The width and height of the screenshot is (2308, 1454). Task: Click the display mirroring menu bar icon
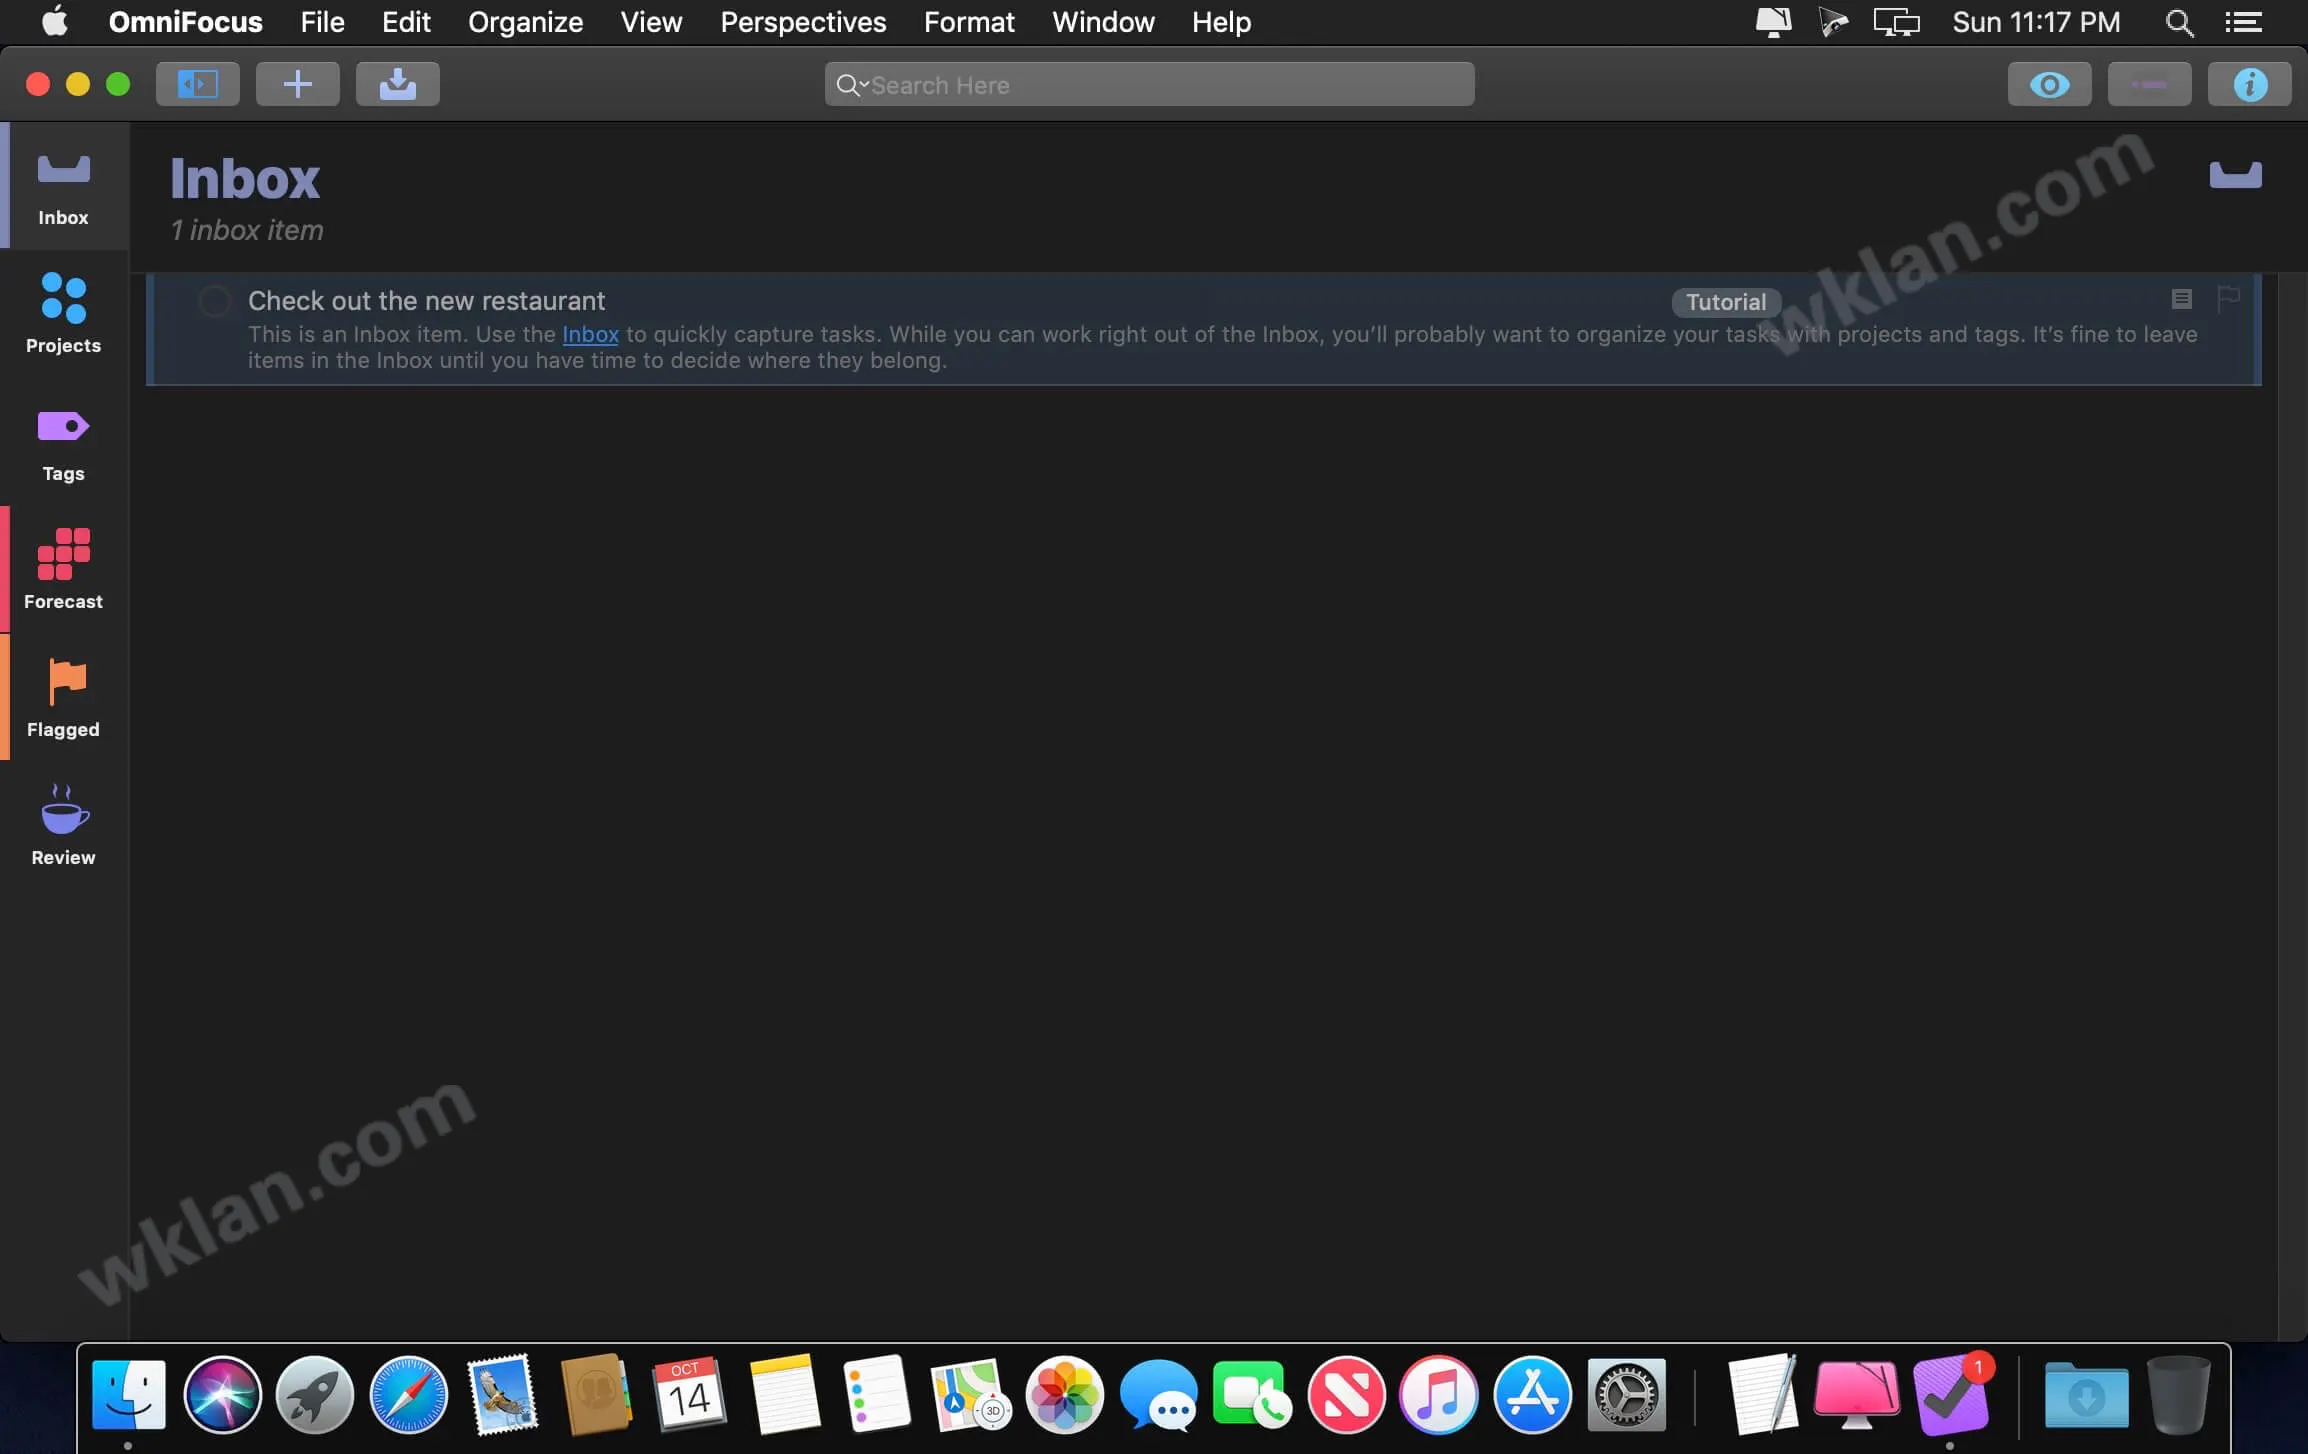1896,22
